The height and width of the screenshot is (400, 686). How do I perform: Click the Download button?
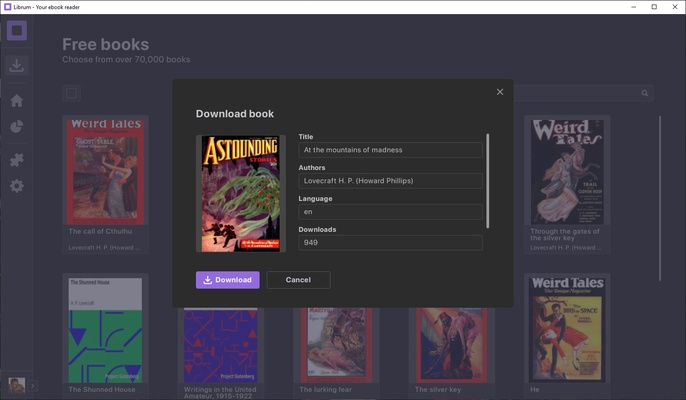click(228, 280)
